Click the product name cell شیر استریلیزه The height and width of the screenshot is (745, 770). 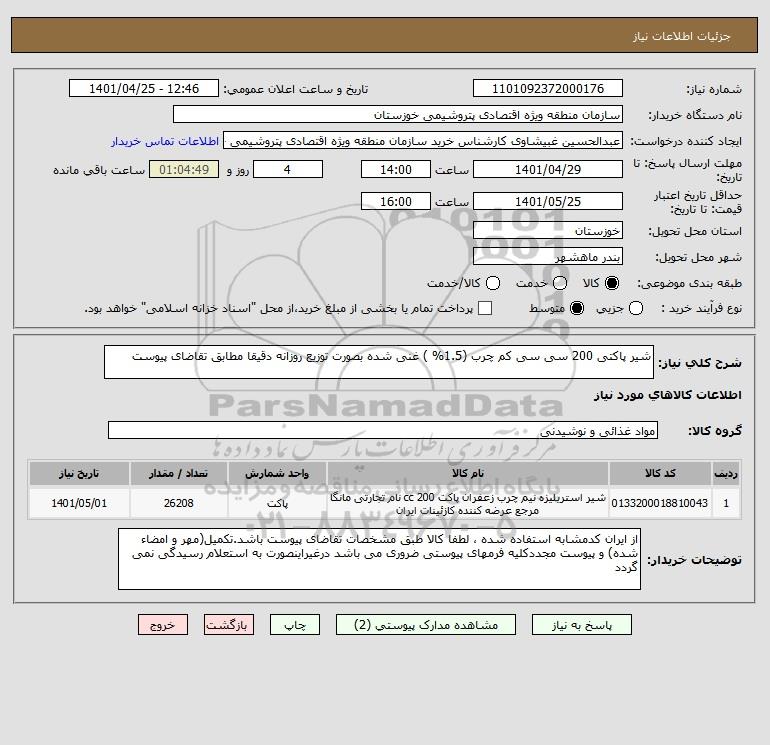468,503
